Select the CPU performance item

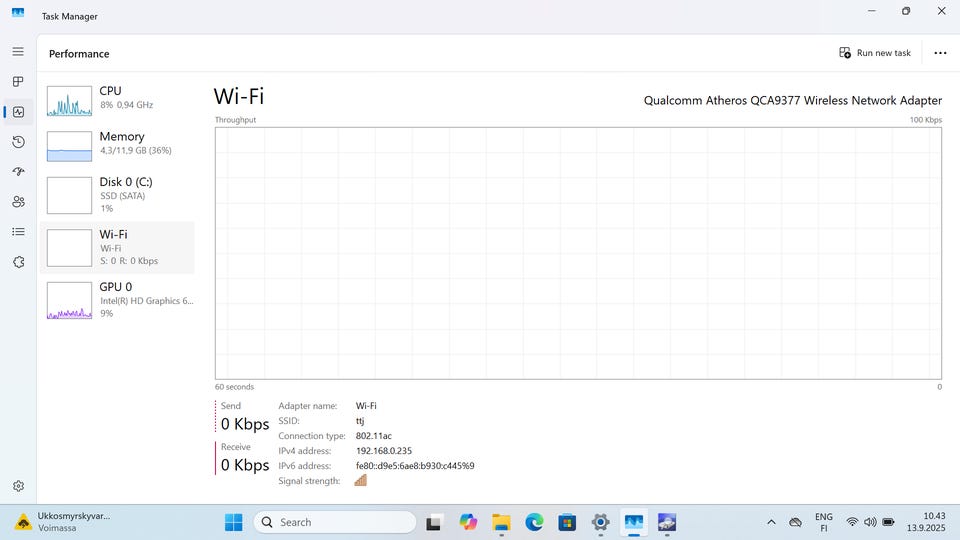click(118, 100)
